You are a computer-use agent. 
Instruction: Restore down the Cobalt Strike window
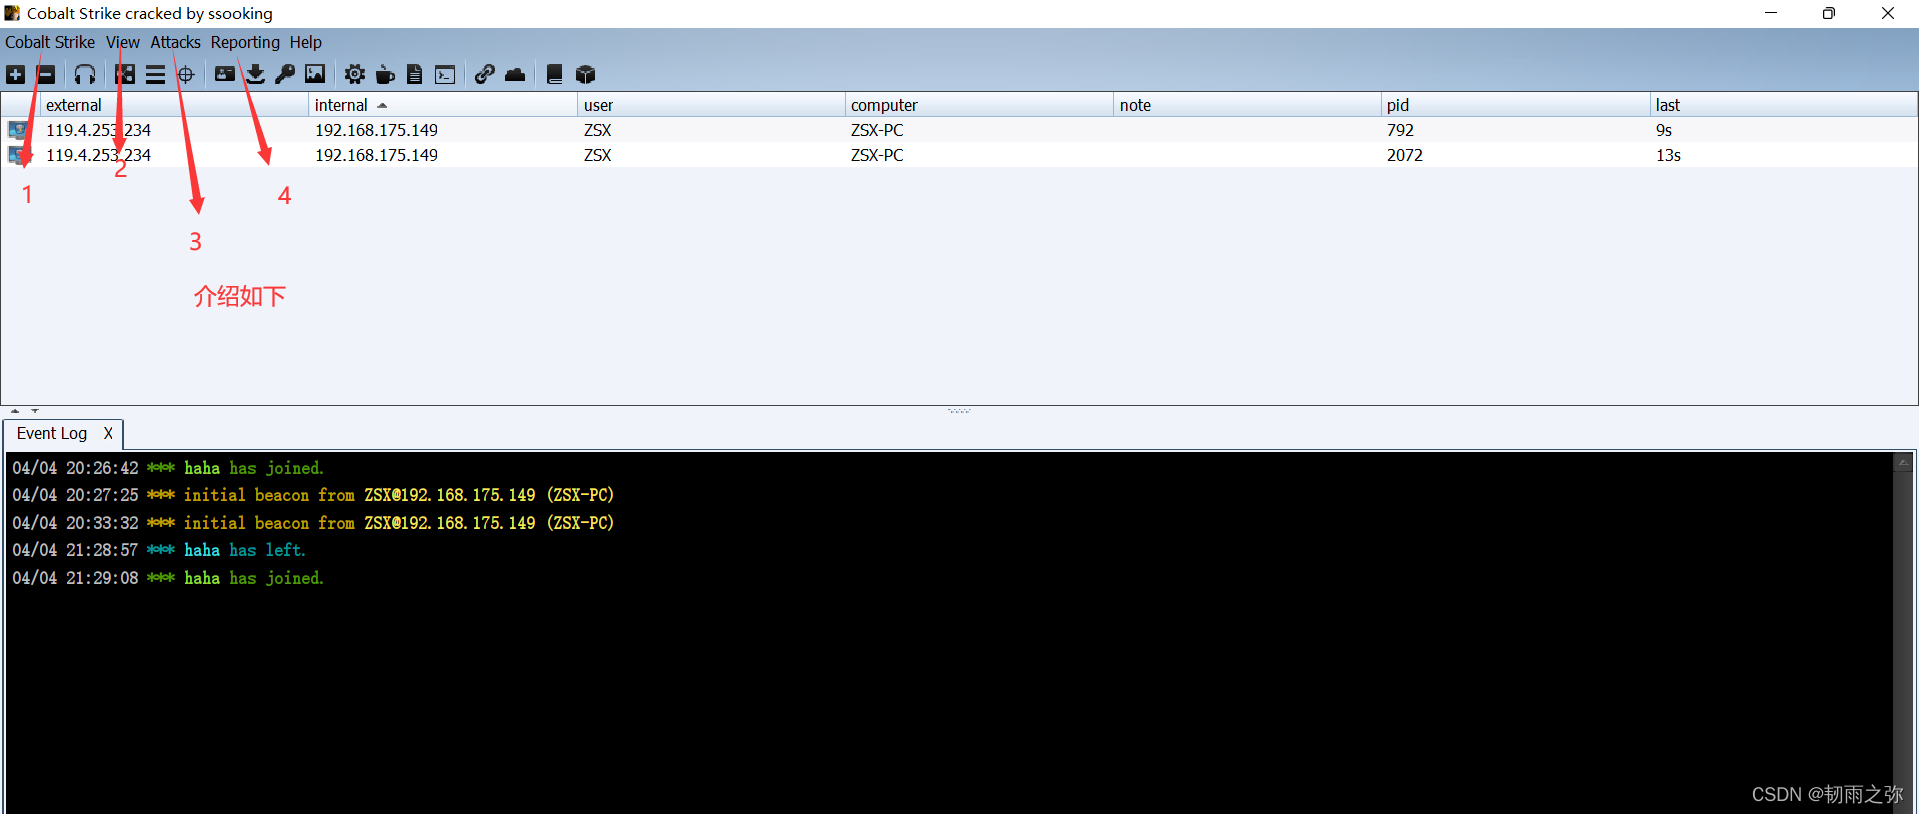click(x=1829, y=13)
